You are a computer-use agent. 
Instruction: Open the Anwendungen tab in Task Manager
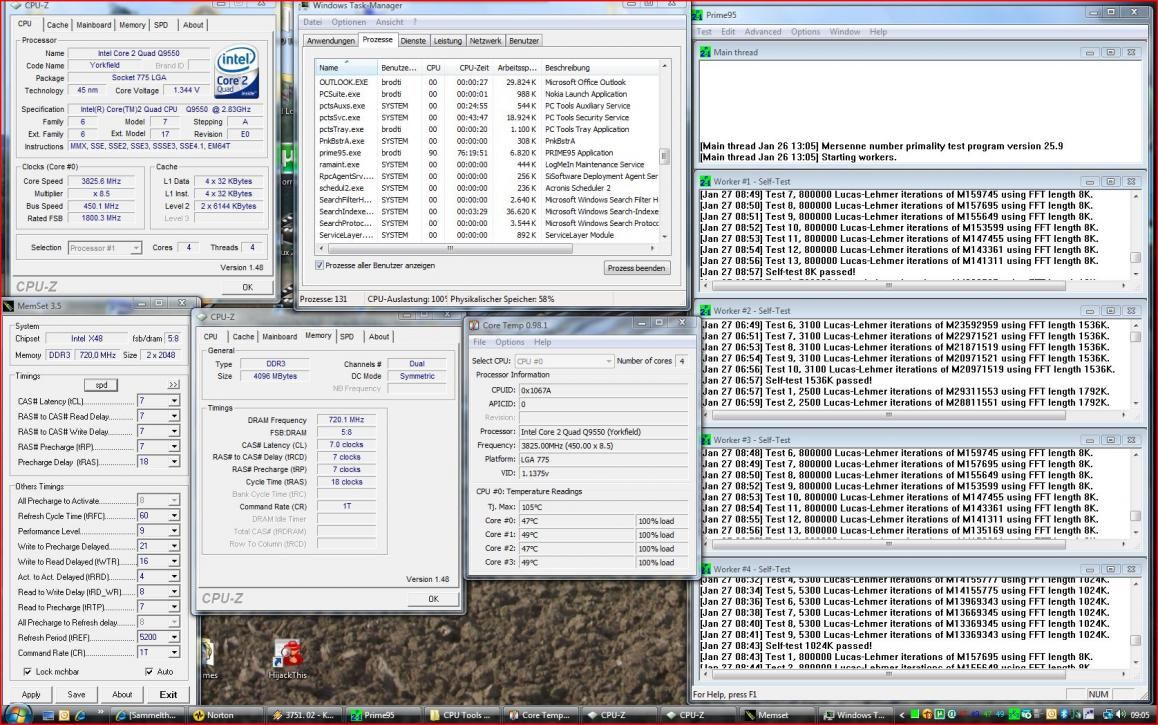pos(330,41)
